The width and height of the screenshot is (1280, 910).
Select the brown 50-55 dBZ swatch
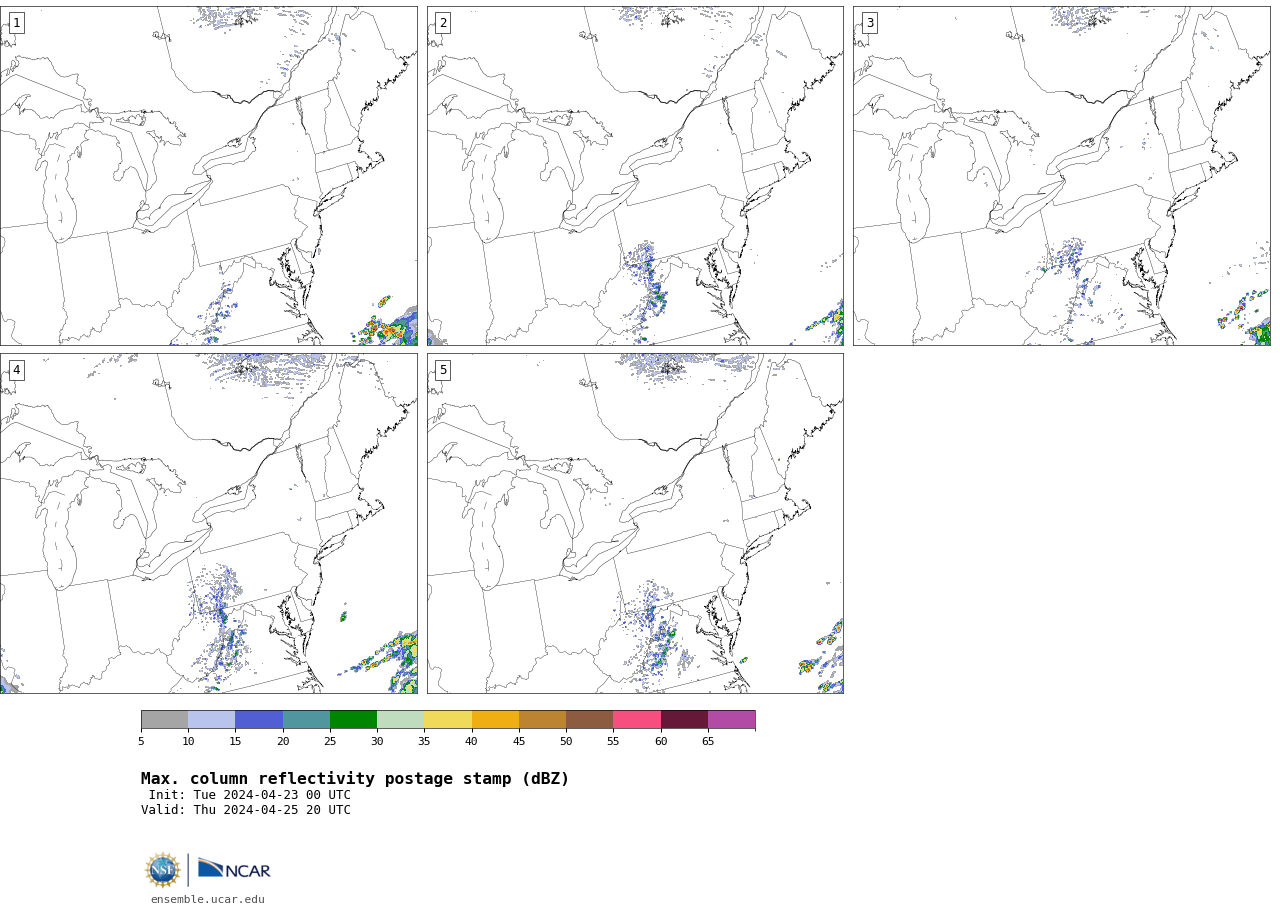[589, 720]
